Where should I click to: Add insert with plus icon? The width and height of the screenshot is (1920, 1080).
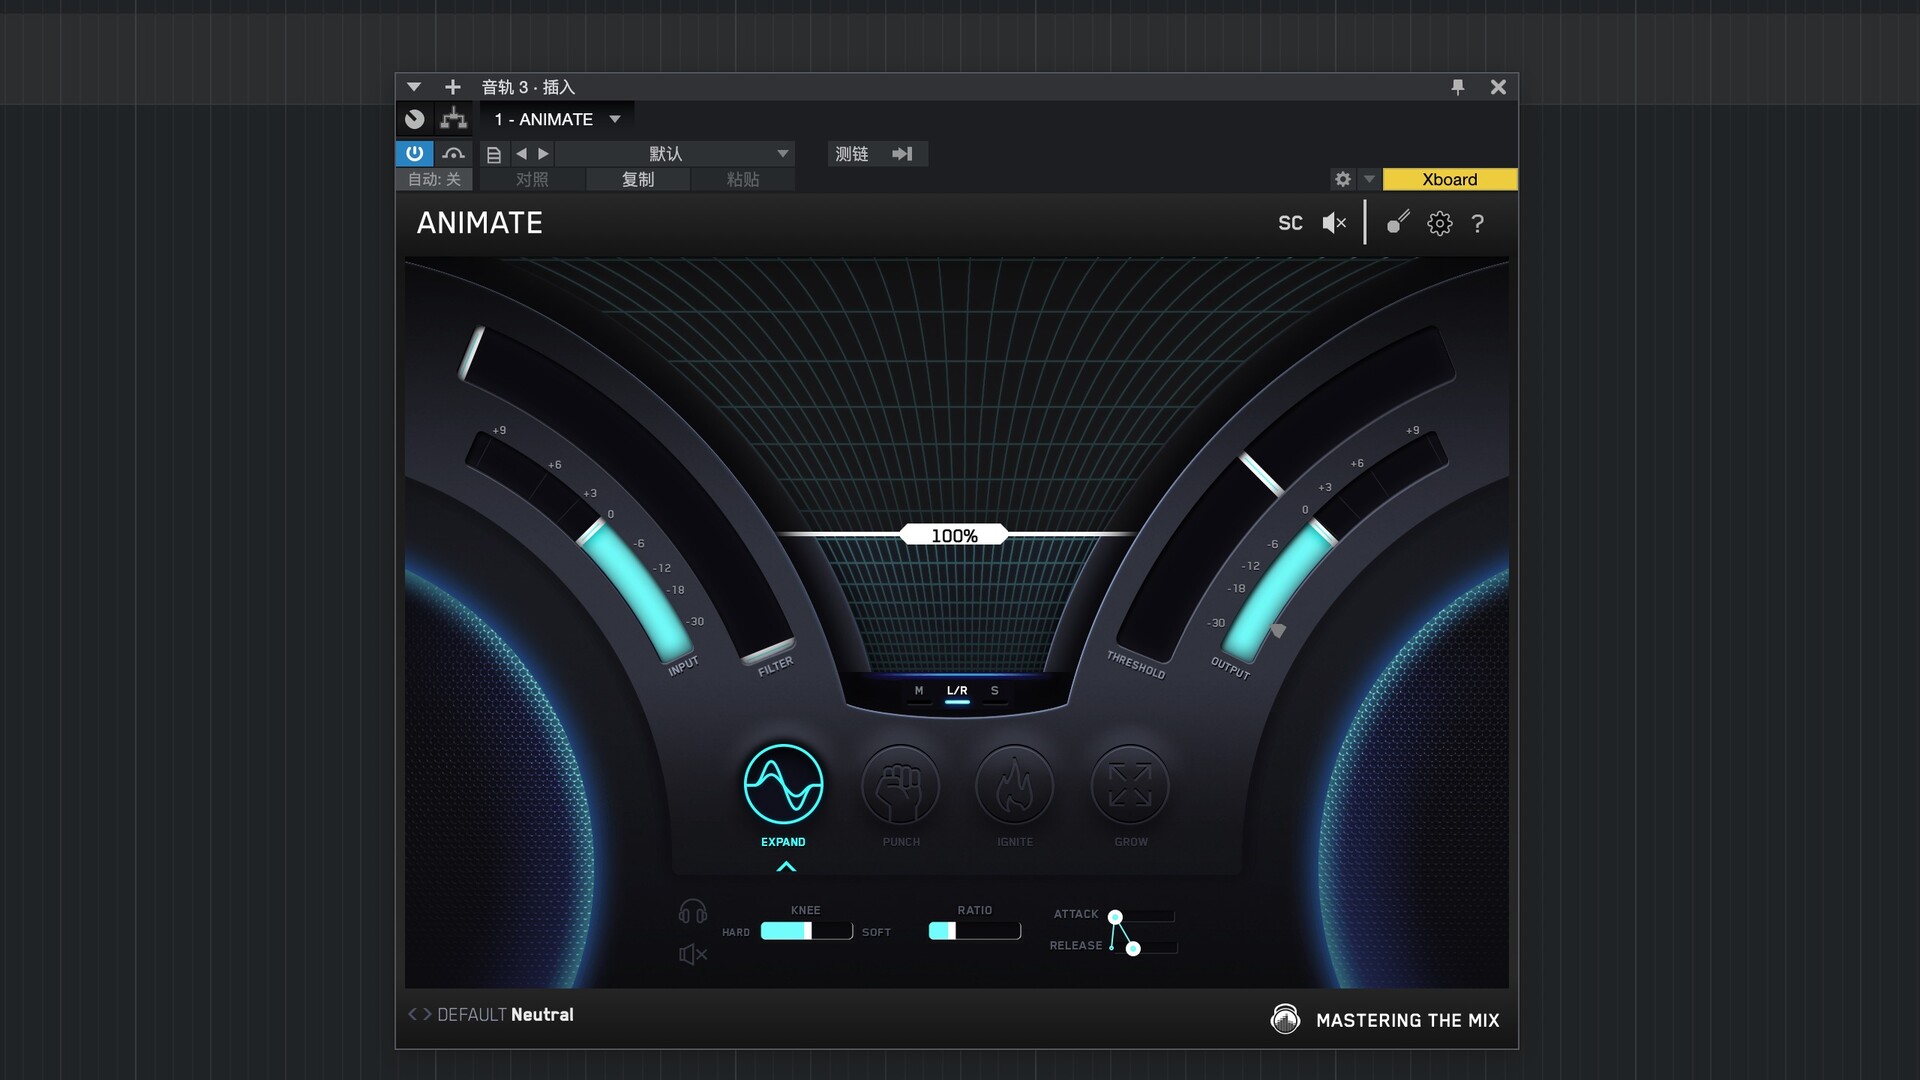452,87
